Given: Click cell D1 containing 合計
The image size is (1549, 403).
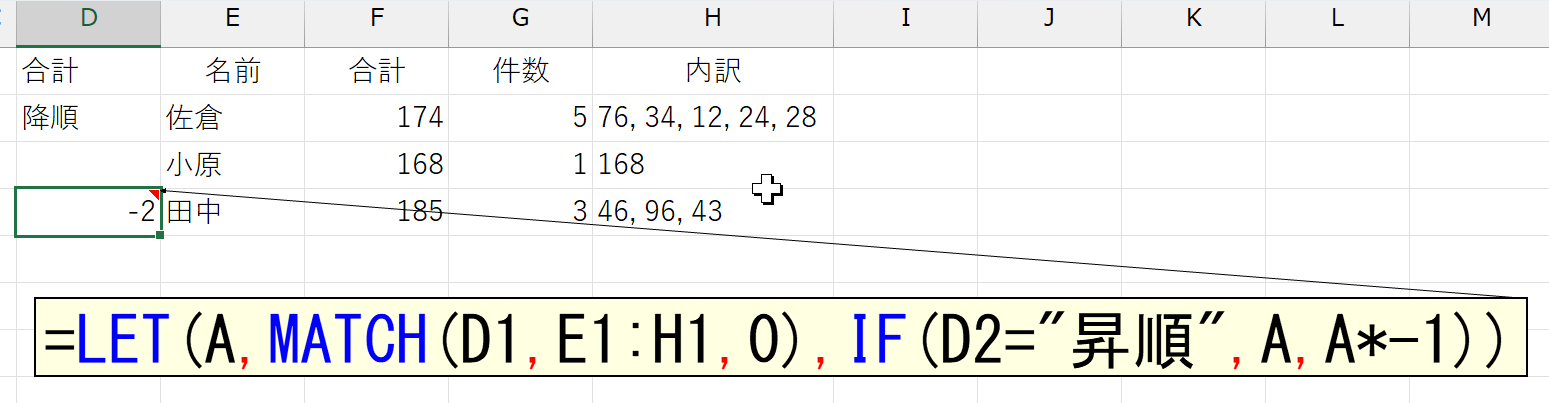Looking at the screenshot, I should click(x=88, y=71).
